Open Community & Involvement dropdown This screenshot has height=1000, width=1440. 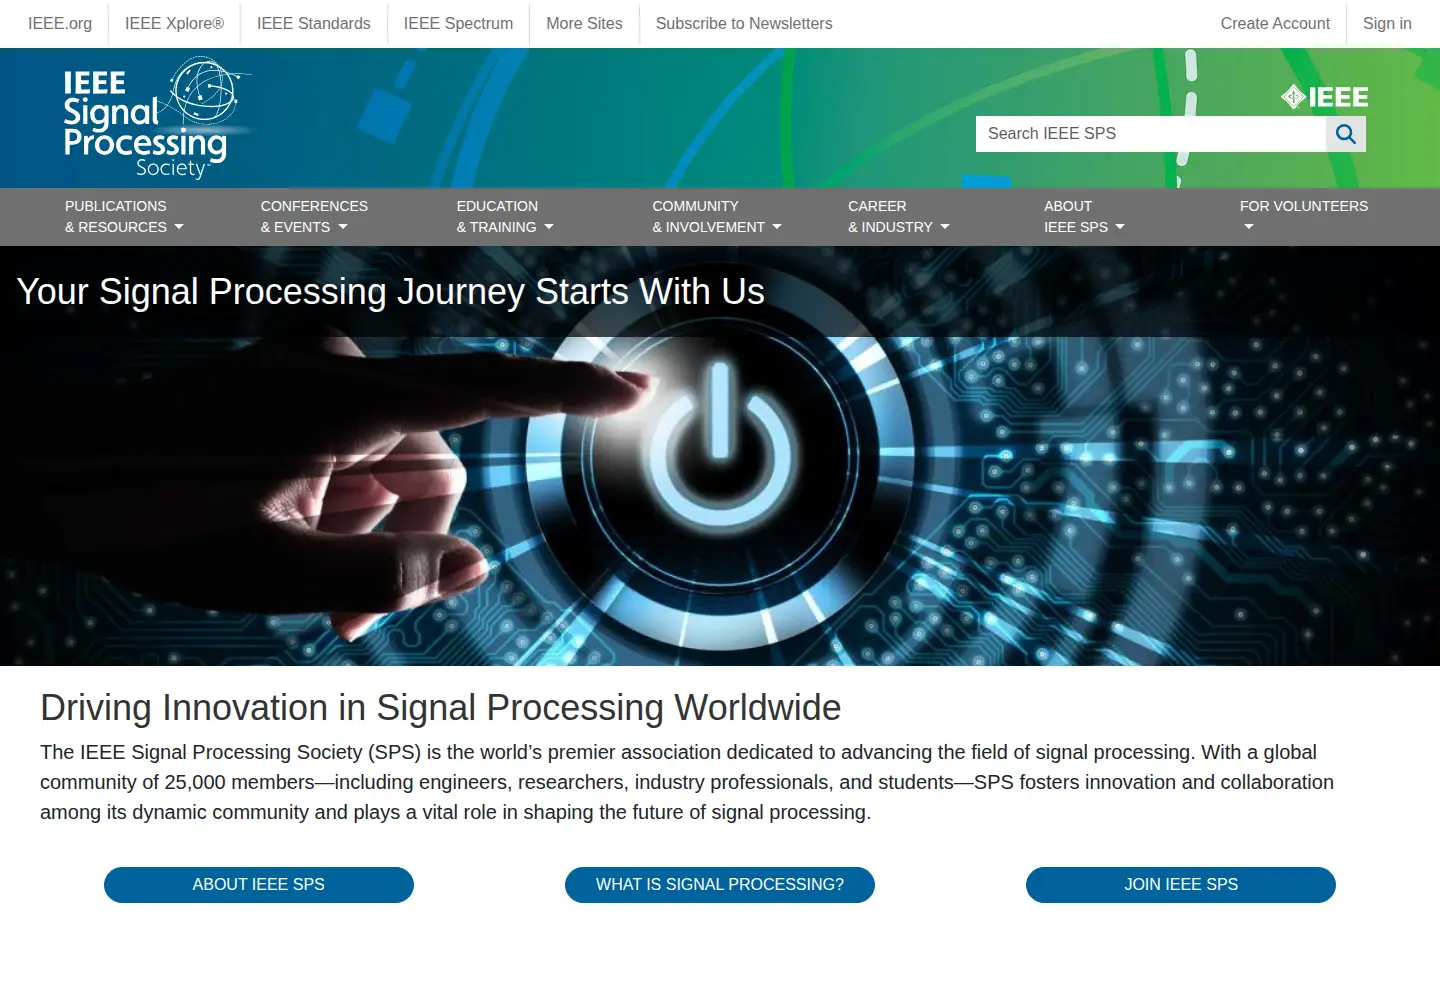(717, 217)
